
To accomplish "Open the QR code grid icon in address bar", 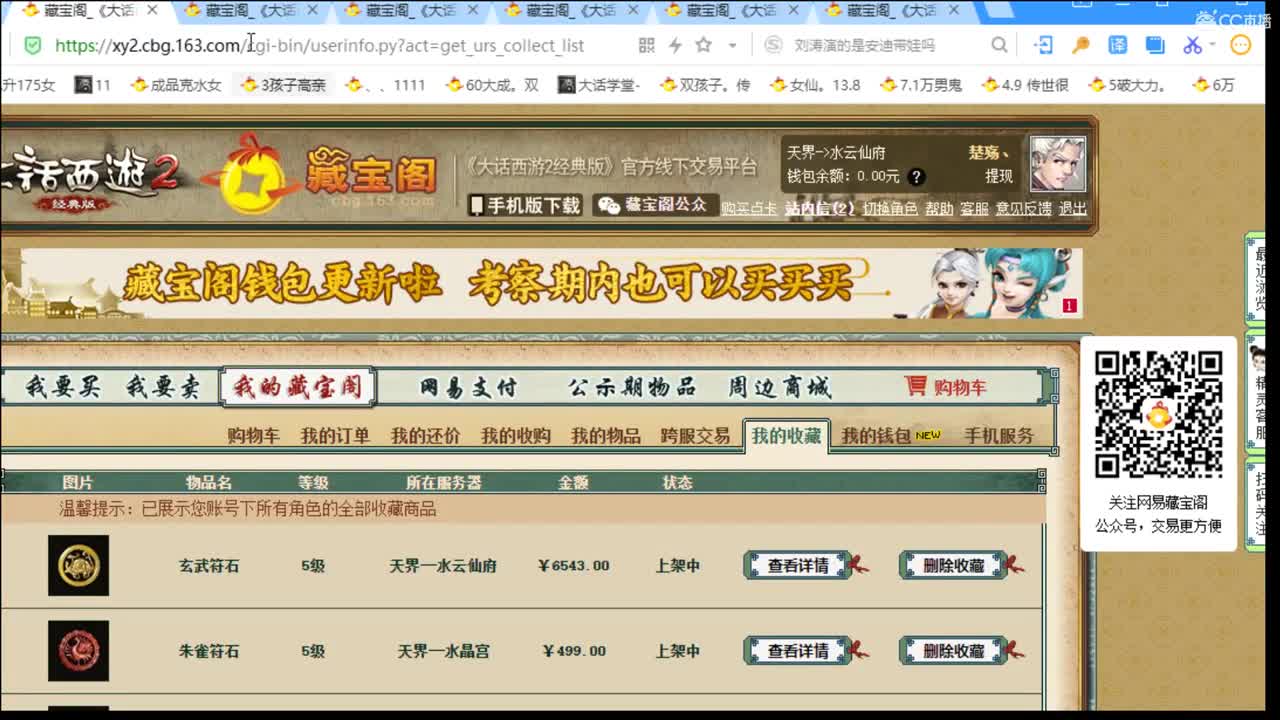I will coord(647,45).
